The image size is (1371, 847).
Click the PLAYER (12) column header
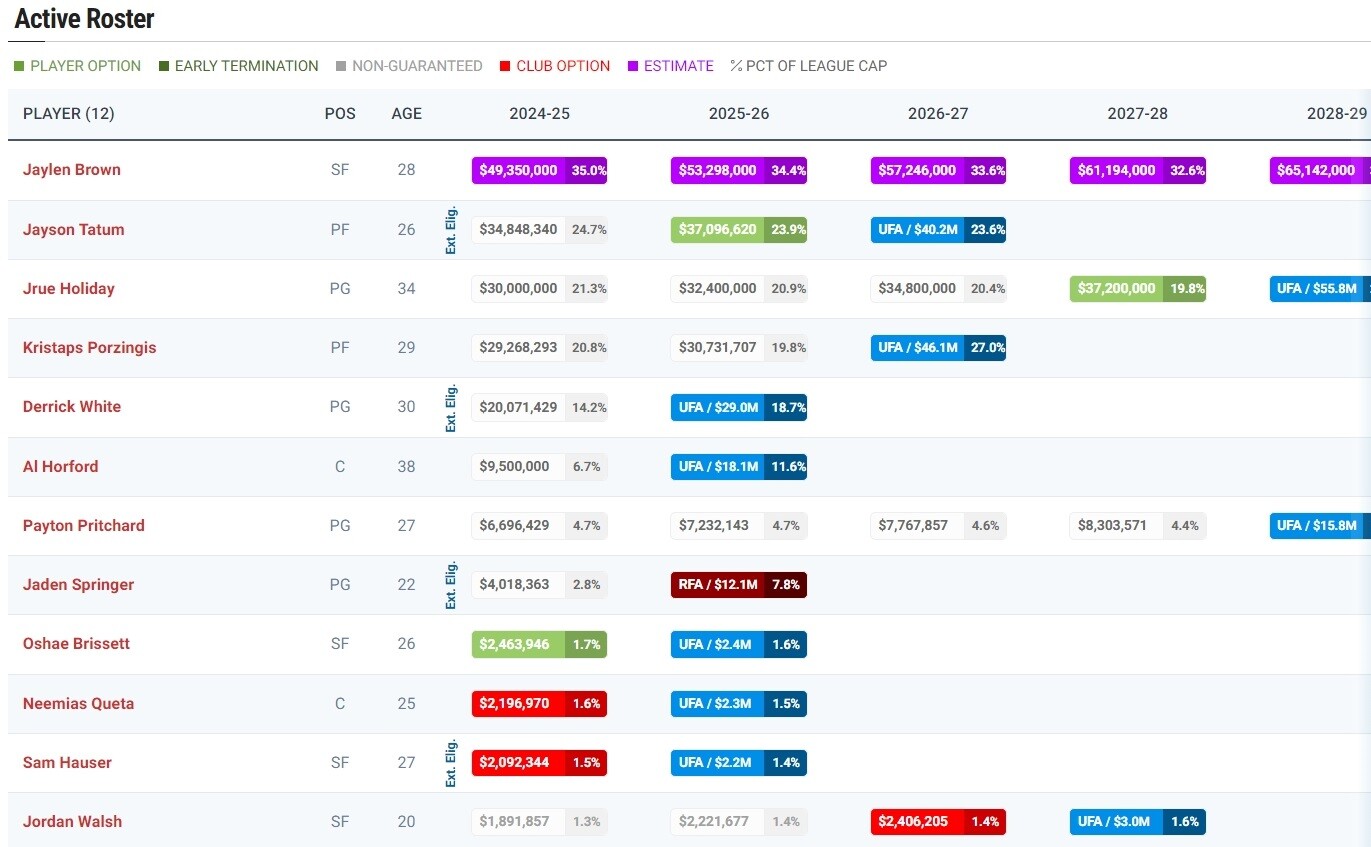point(69,114)
